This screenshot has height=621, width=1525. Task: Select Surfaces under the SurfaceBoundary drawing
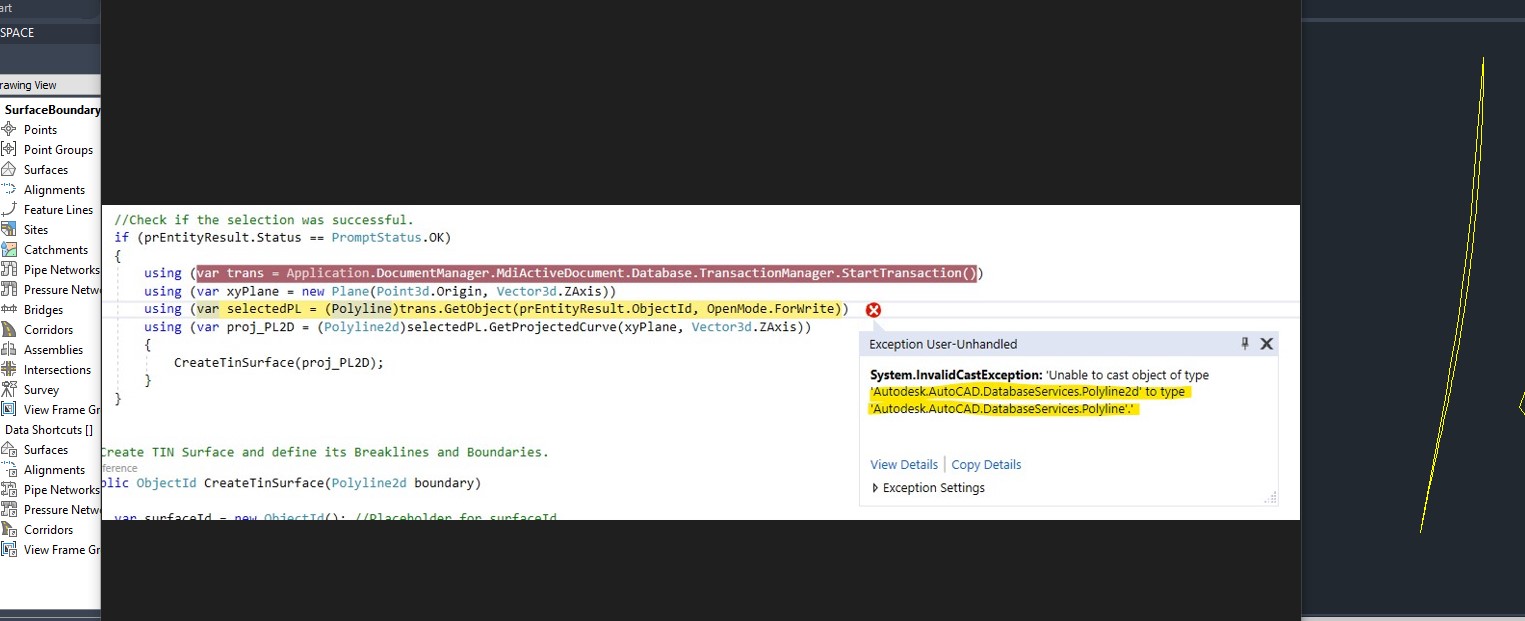[46, 169]
